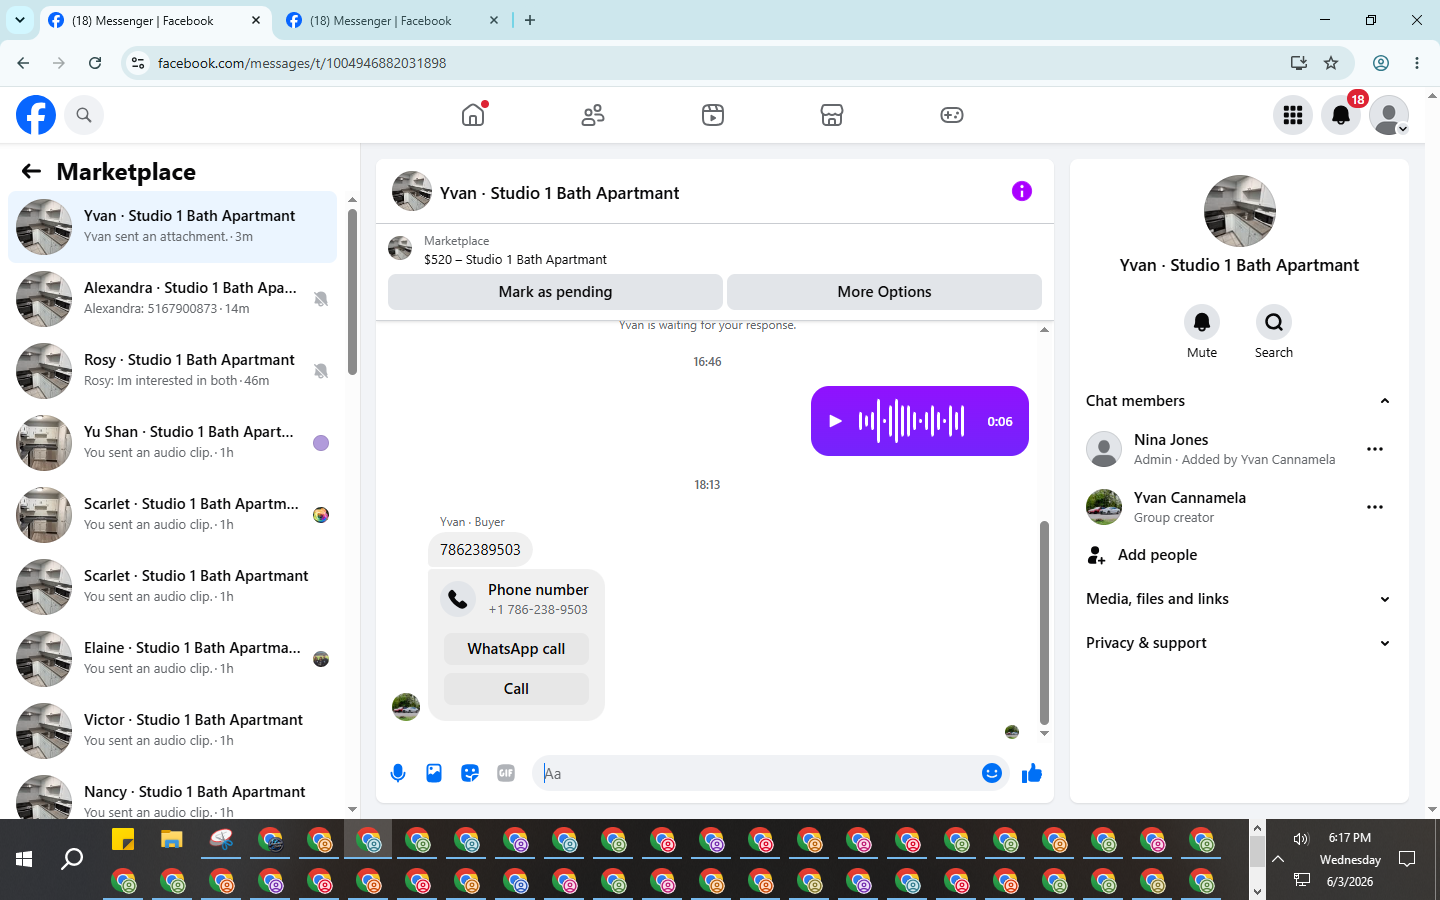This screenshot has height=900, width=1440.
Task: Open the tab search dropdown in Chrome
Action: point(20,20)
